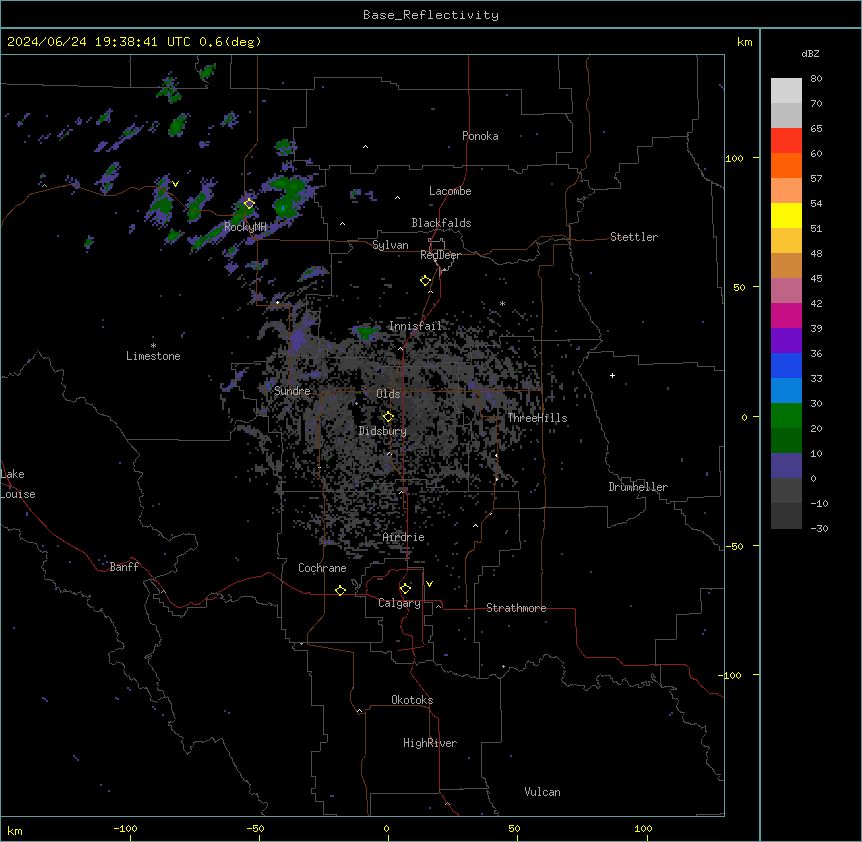The image size is (862, 842).
Task: Click the Strathmore label
Action: (516, 608)
